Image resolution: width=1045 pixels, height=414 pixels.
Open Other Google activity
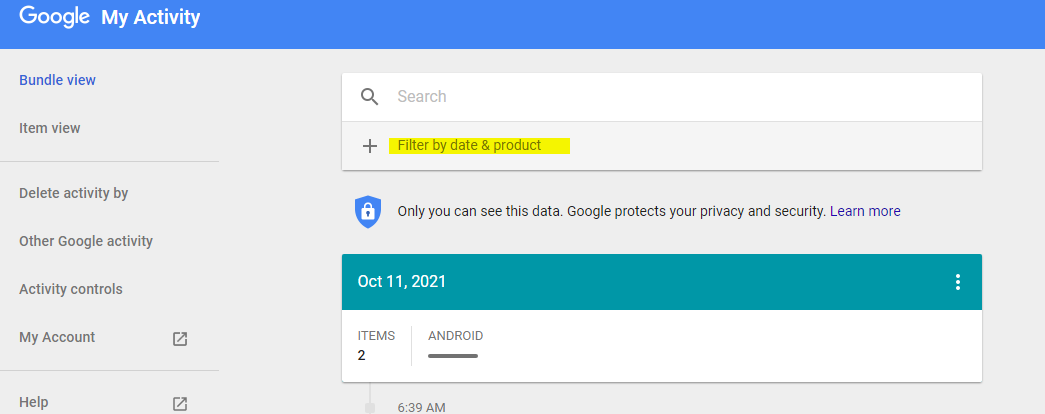86,241
